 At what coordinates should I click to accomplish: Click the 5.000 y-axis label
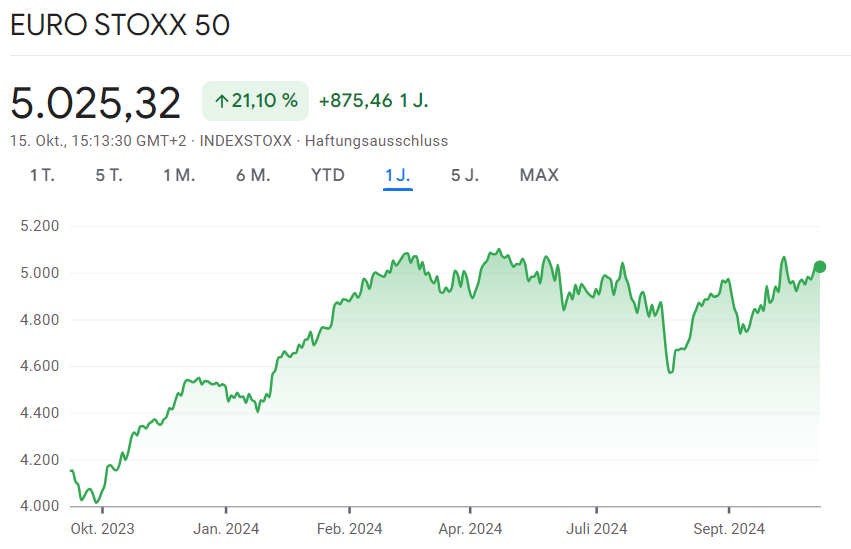pyautogui.click(x=40, y=273)
